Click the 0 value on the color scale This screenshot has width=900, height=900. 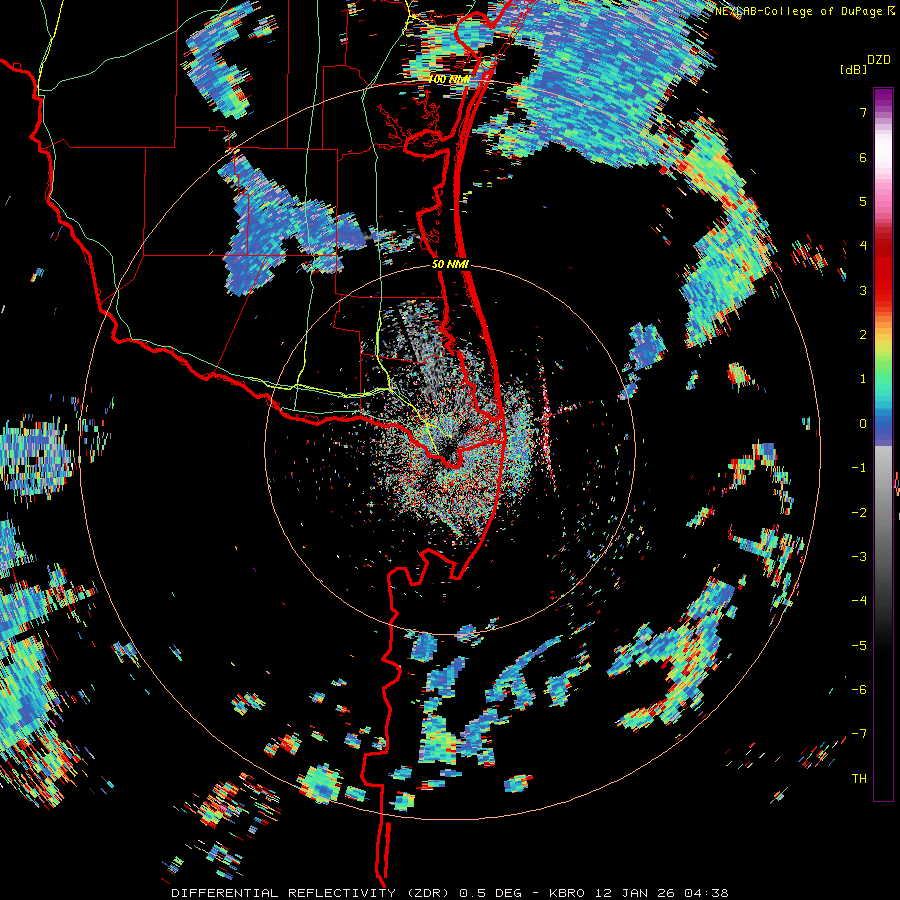click(x=863, y=424)
